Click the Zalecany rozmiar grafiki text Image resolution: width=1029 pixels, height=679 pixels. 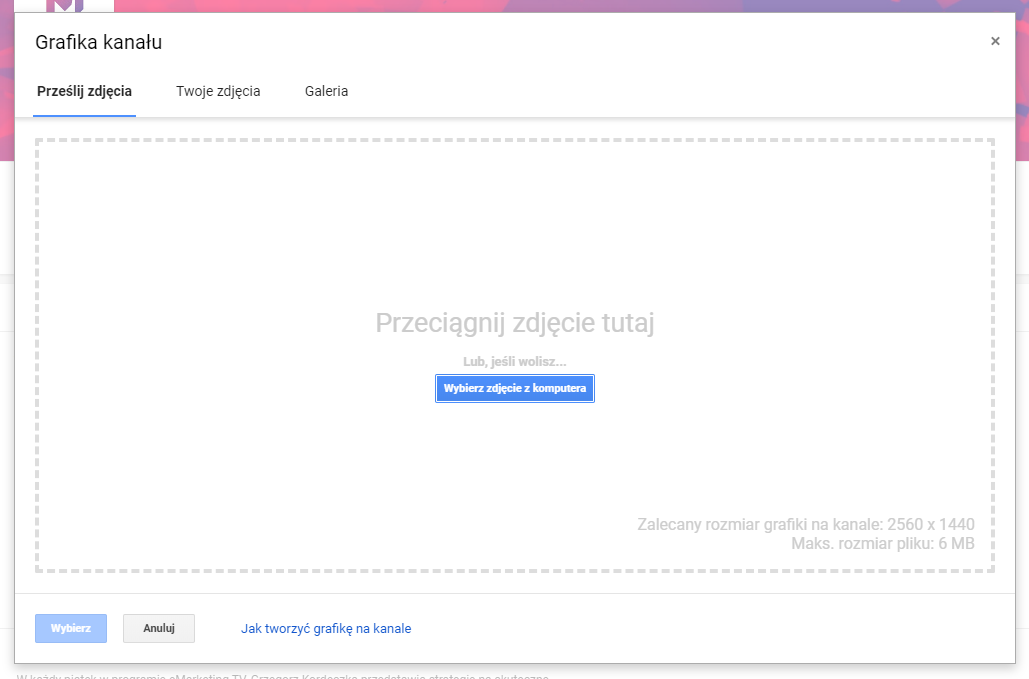(x=805, y=524)
